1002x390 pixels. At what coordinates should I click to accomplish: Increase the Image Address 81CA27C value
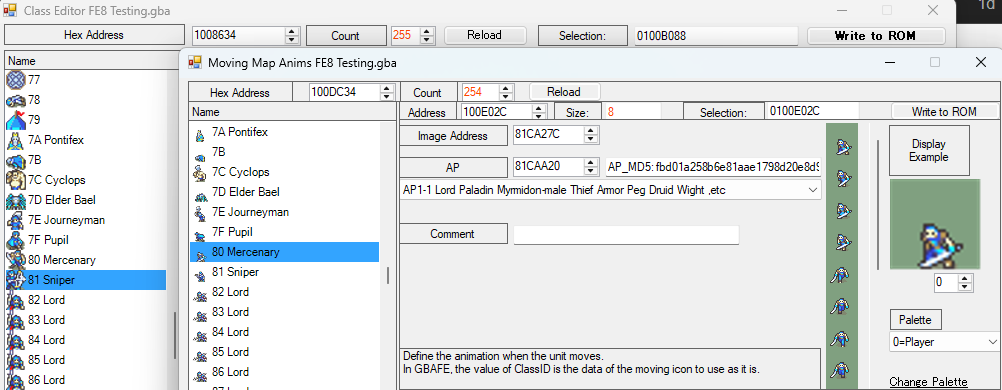pyautogui.click(x=590, y=132)
